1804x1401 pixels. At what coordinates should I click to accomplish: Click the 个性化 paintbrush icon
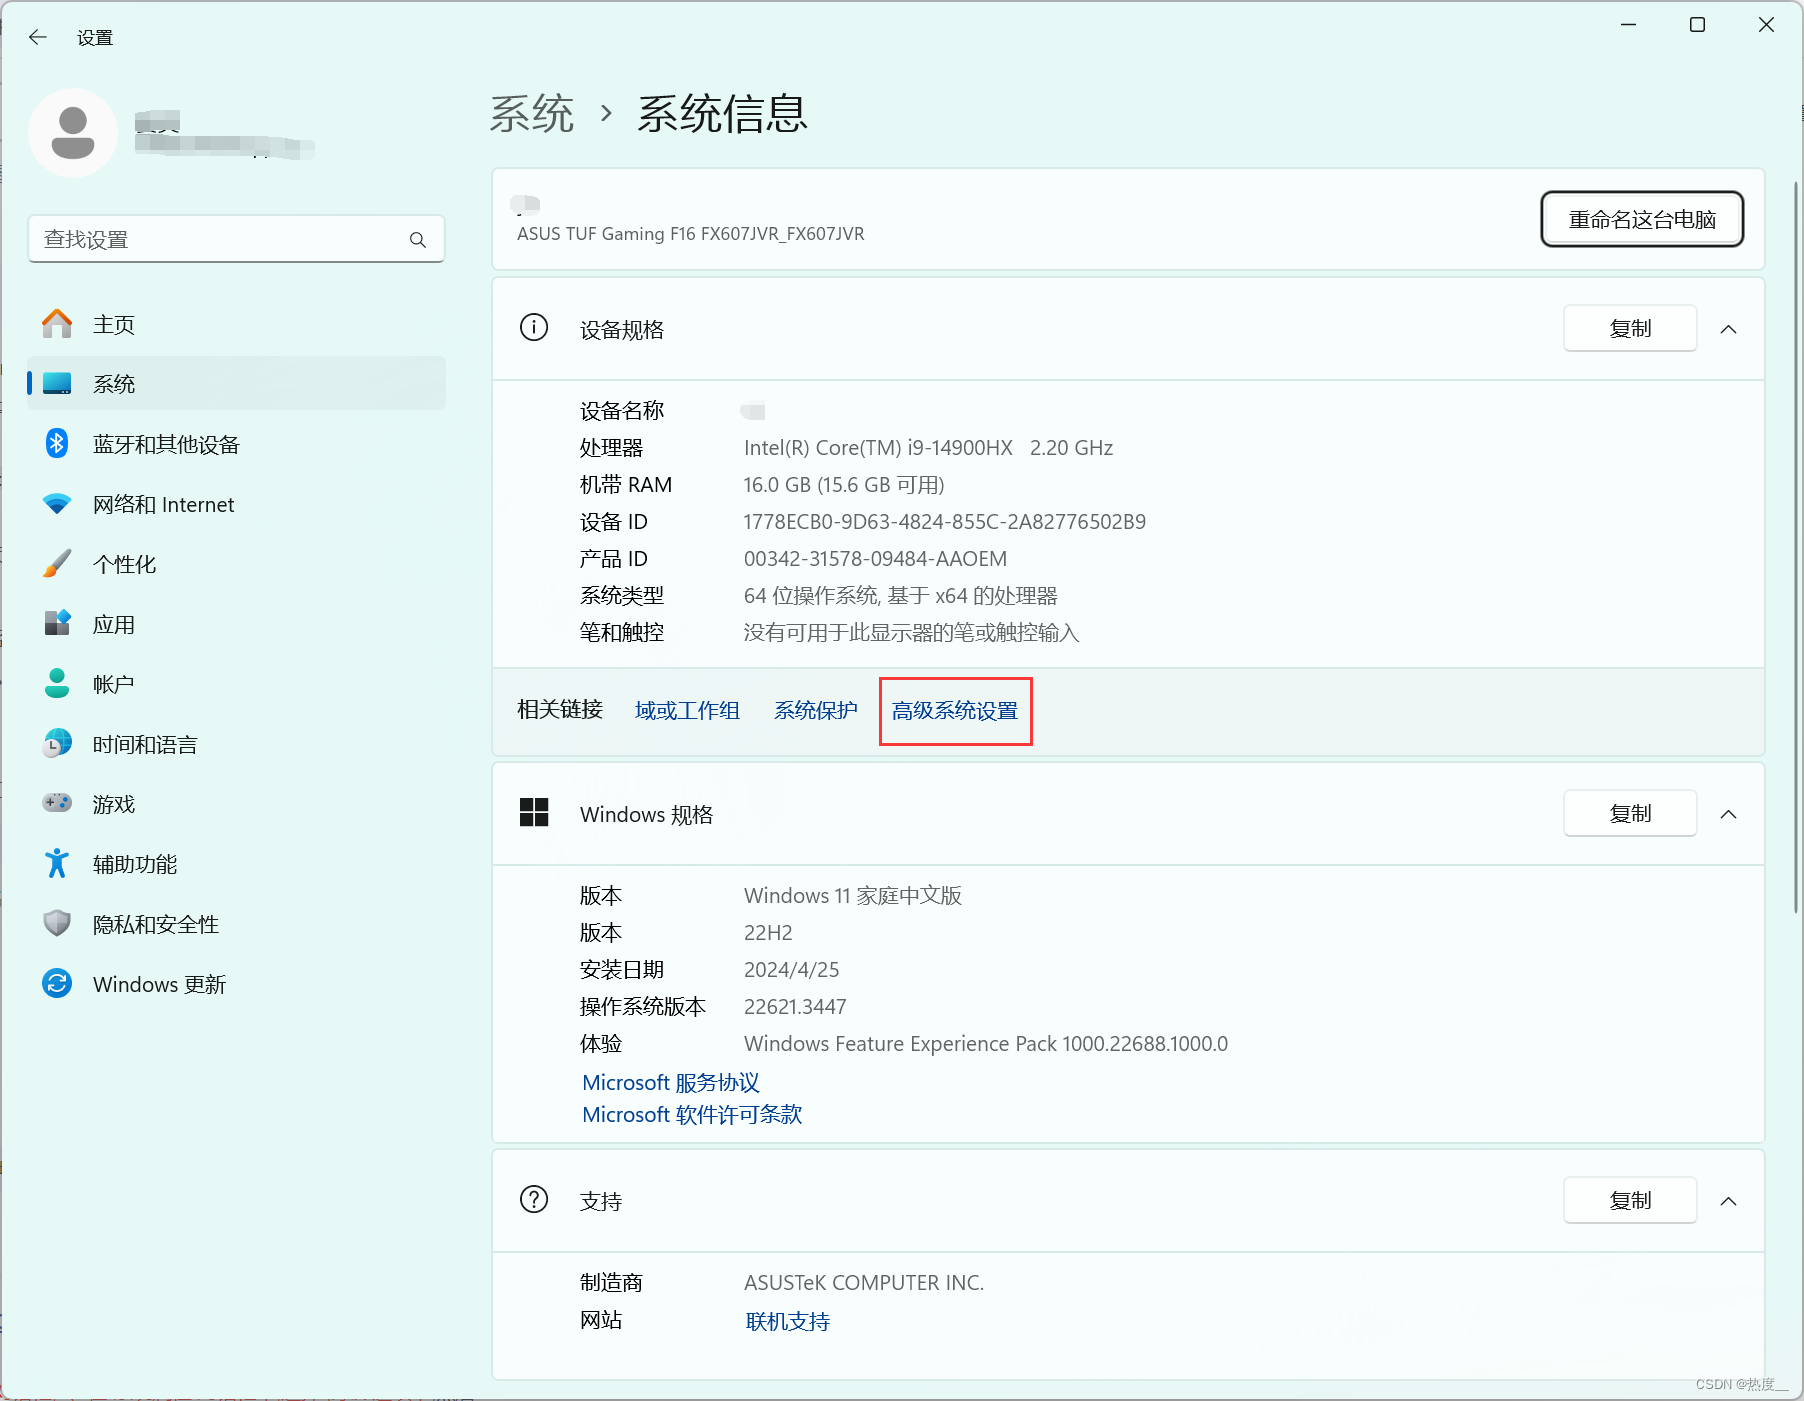pyautogui.click(x=57, y=563)
